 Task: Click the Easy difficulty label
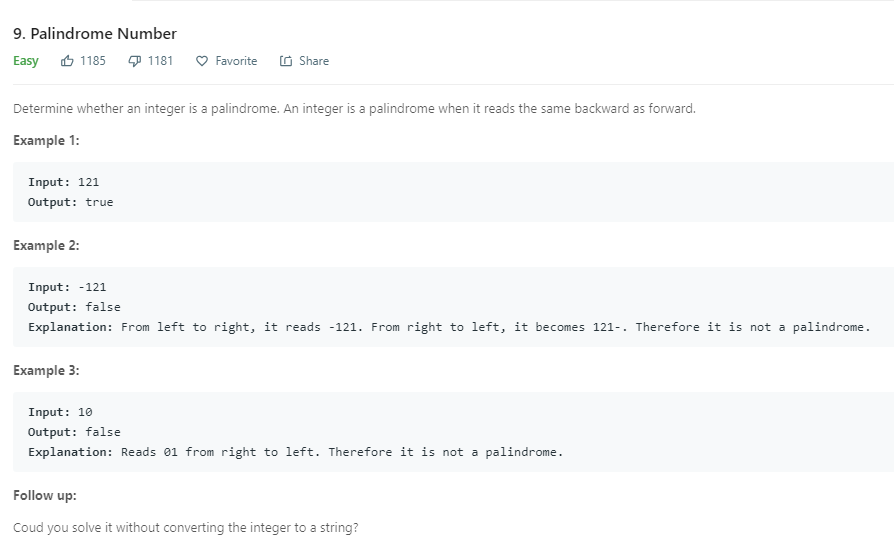click(26, 61)
